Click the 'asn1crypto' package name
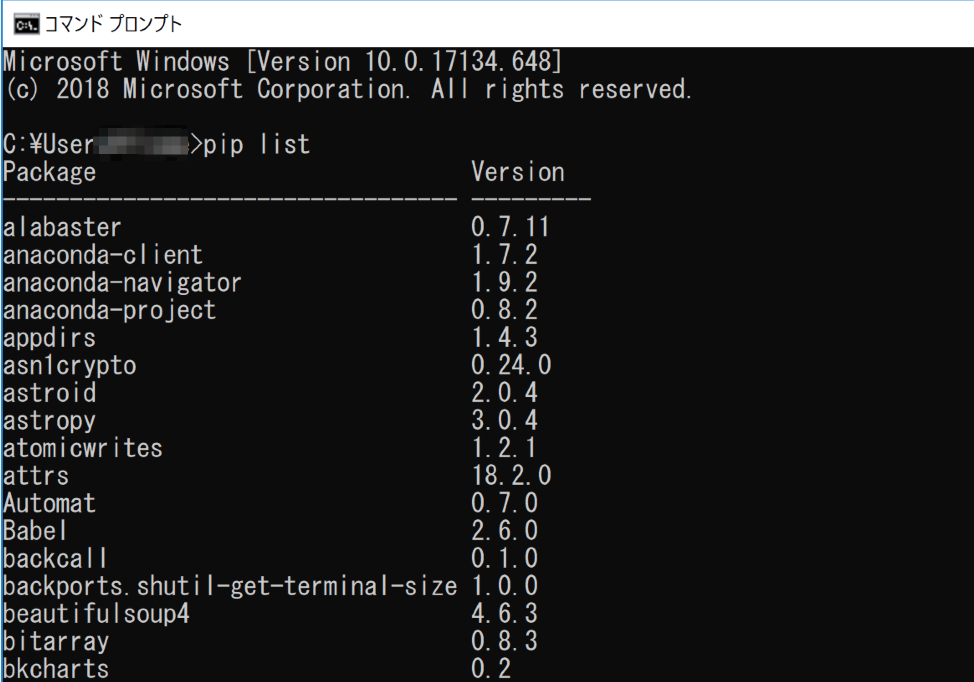The image size is (974, 682). pos(70,365)
